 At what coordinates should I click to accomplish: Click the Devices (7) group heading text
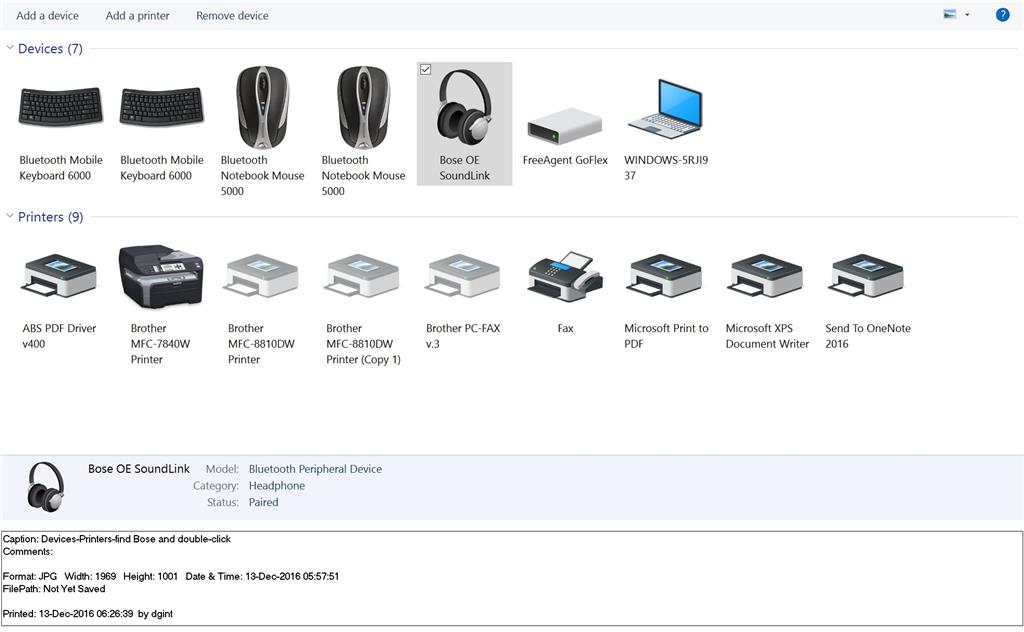tap(50, 49)
